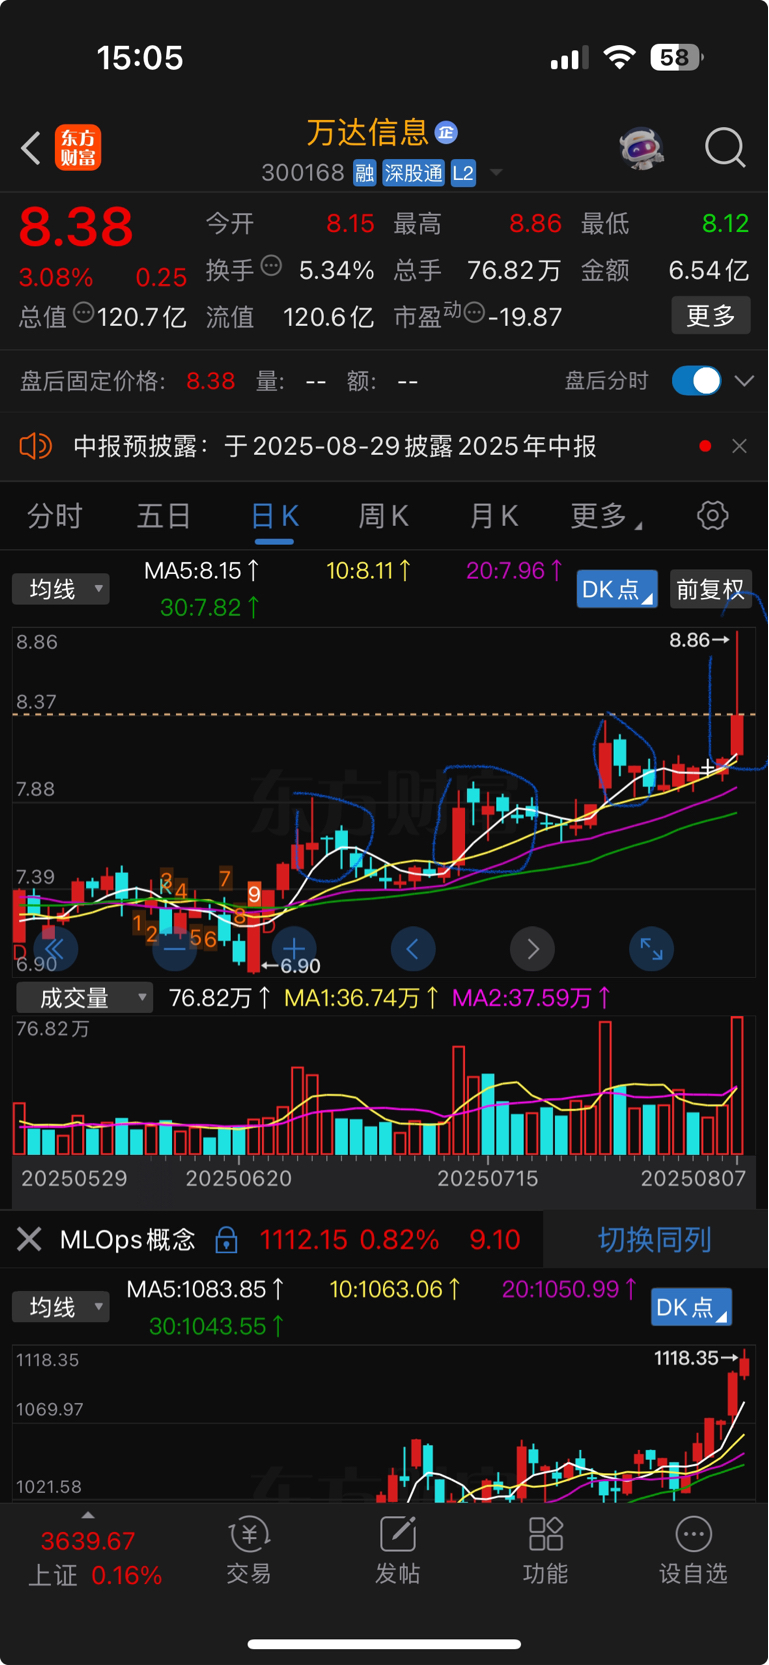Image resolution: width=769 pixels, height=1665 pixels.
Task: Open the MLOps chart DK点 button
Action: point(691,1307)
